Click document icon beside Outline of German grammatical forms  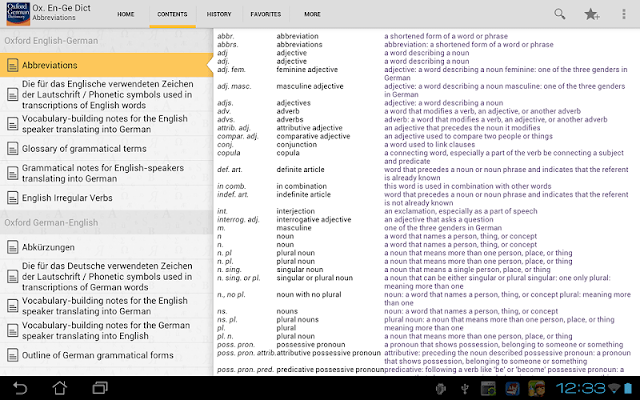pos(13,355)
